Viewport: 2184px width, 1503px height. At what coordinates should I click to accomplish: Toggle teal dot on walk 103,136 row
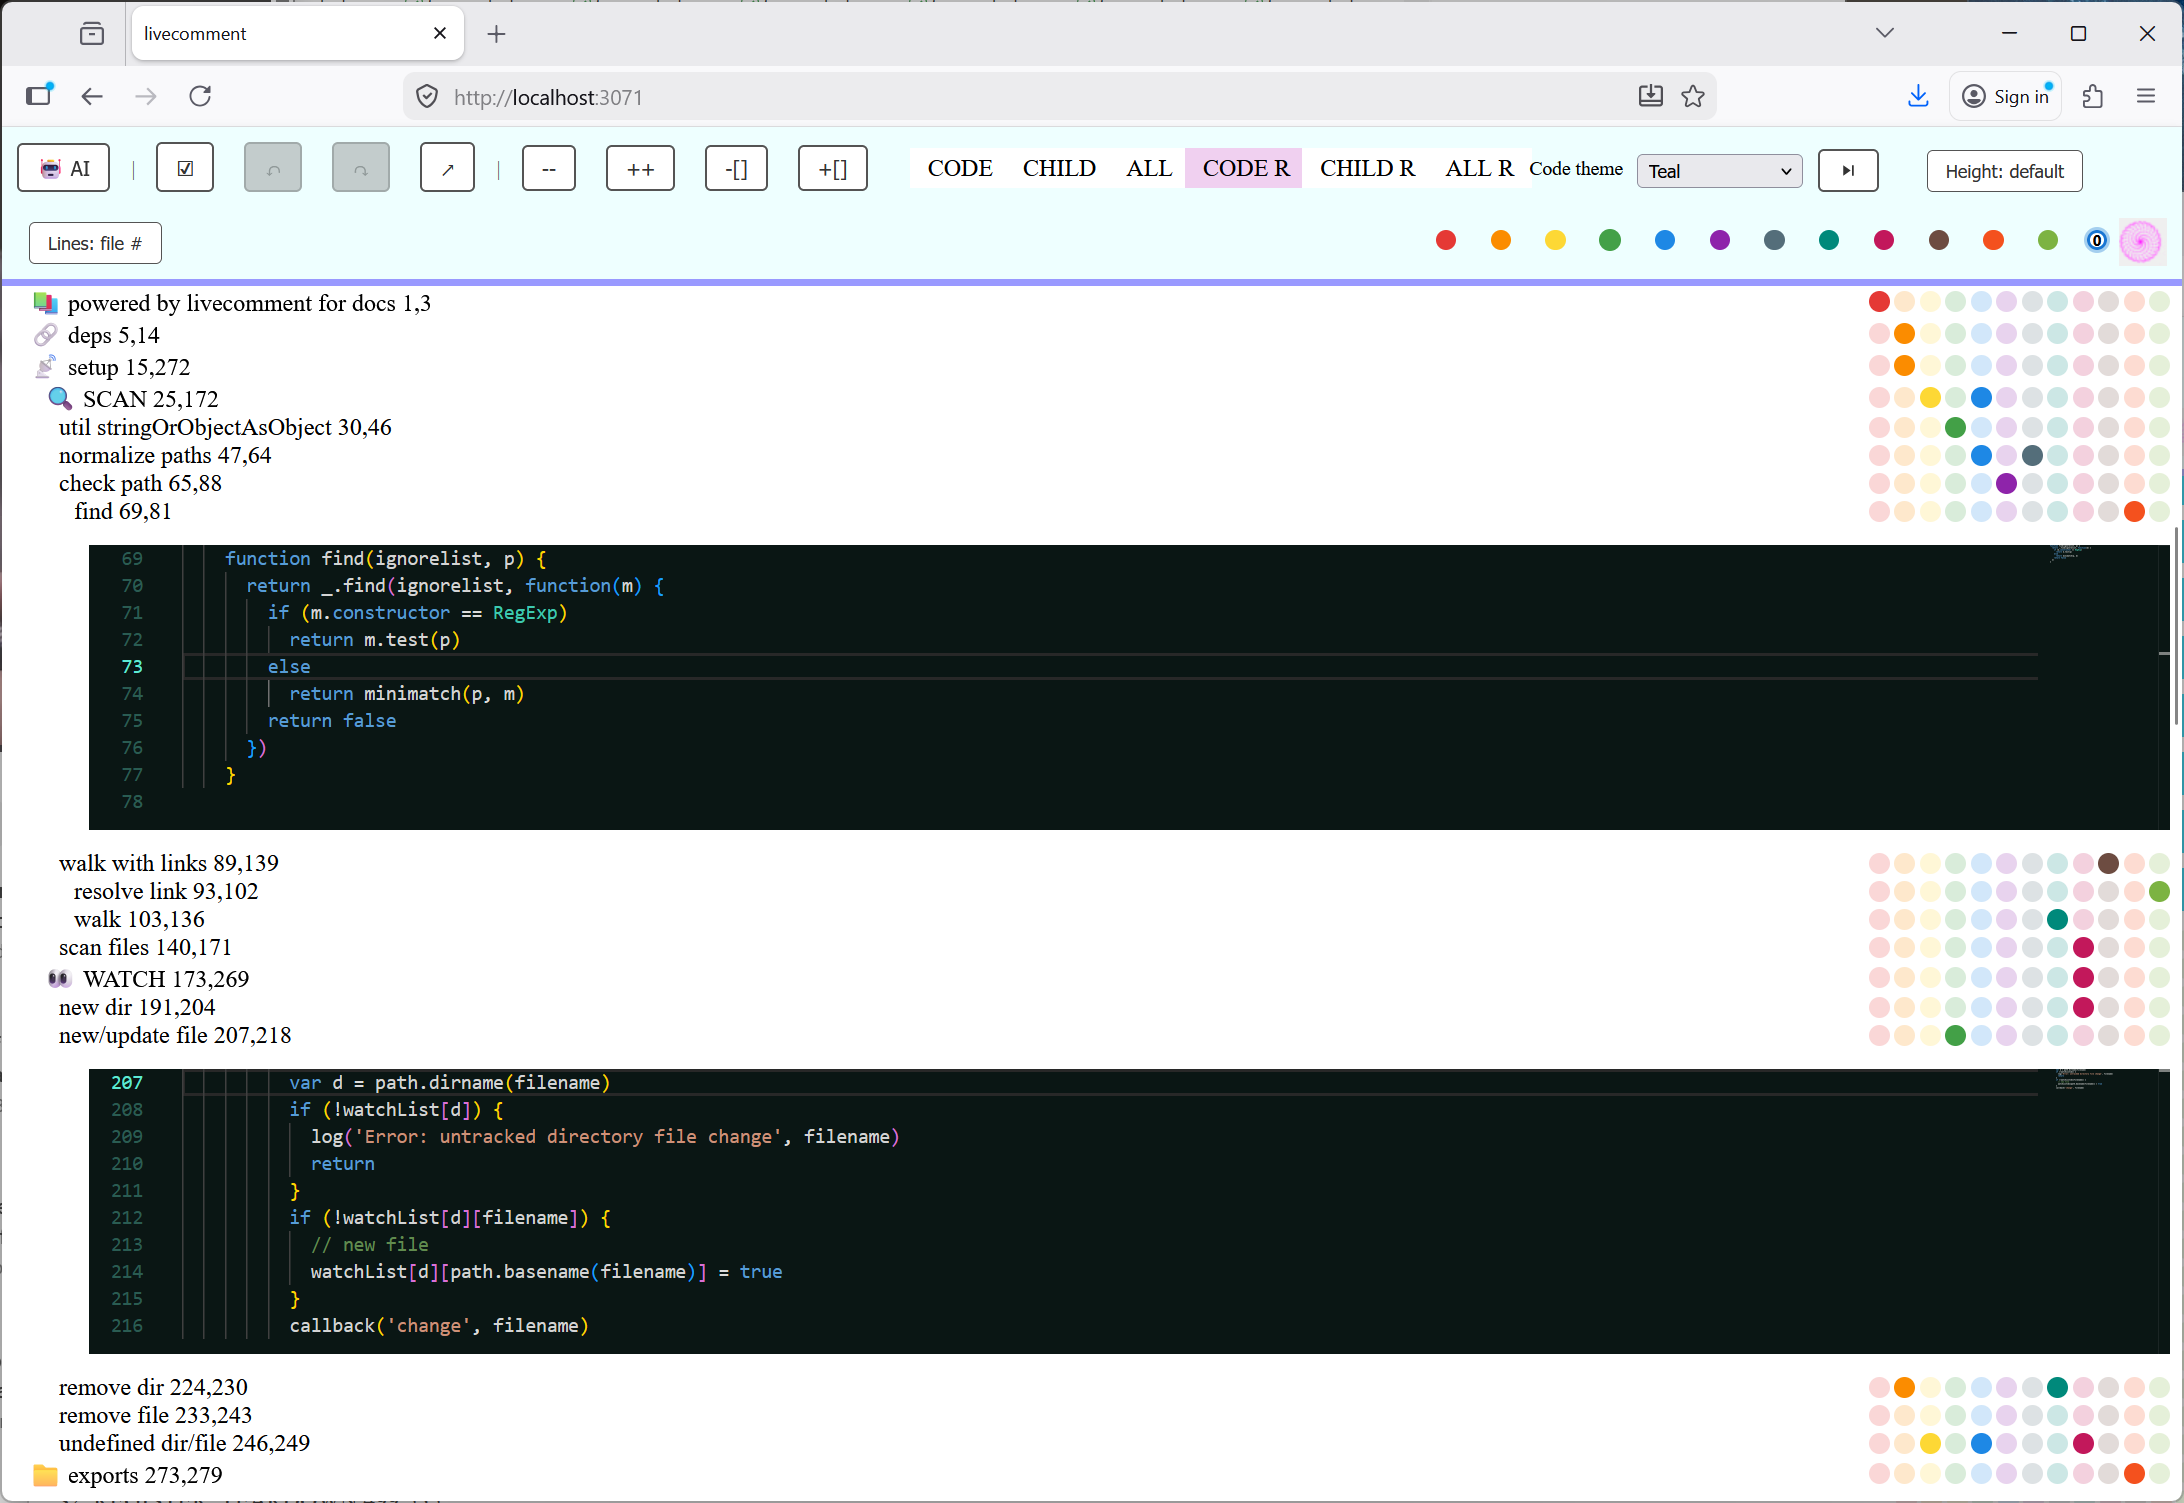click(2057, 919)
